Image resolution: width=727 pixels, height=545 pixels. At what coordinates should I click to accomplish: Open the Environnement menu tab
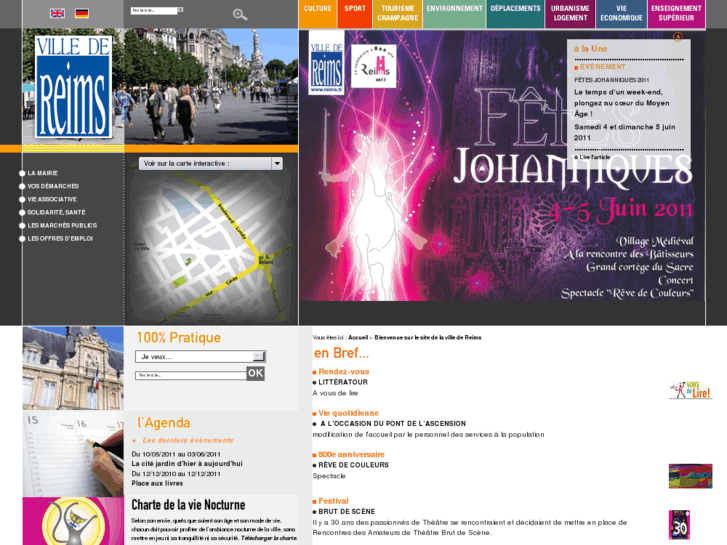(454, 14)
